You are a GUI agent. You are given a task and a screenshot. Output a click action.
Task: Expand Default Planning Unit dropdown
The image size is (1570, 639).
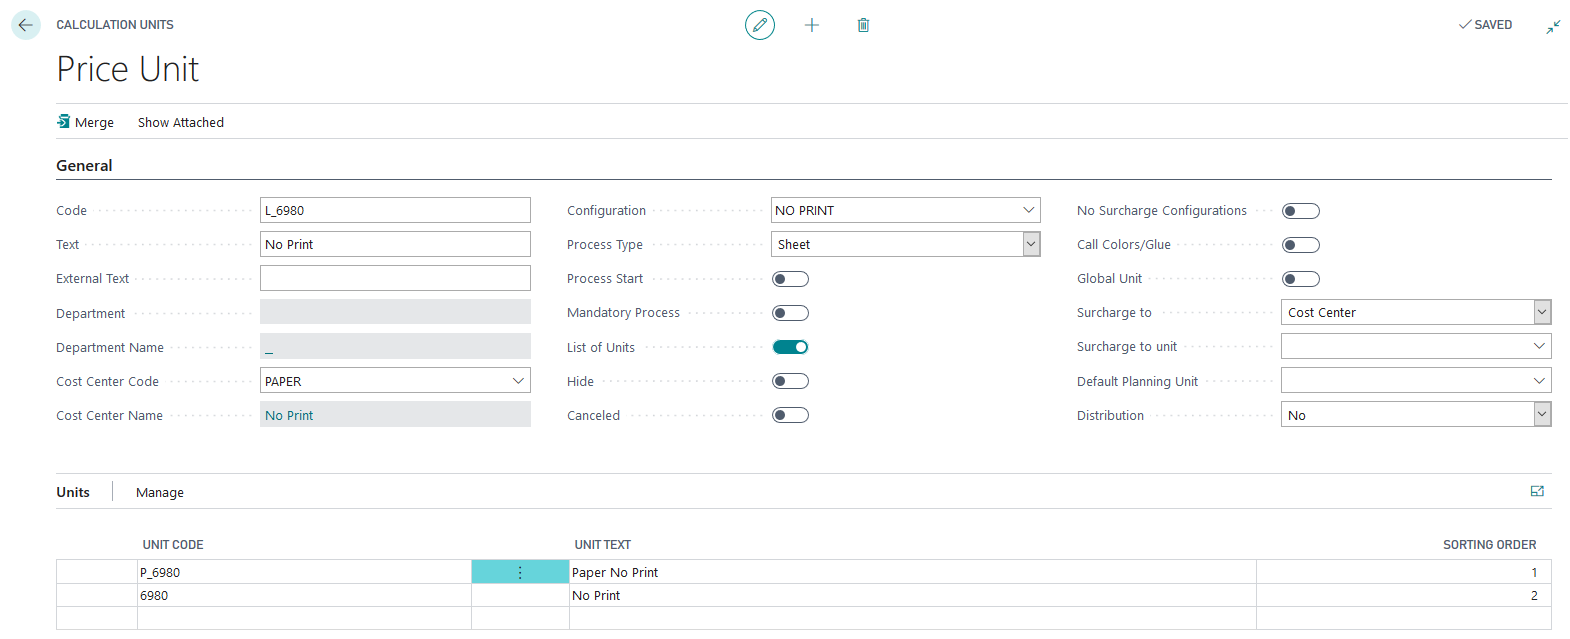pos(1539,380)
